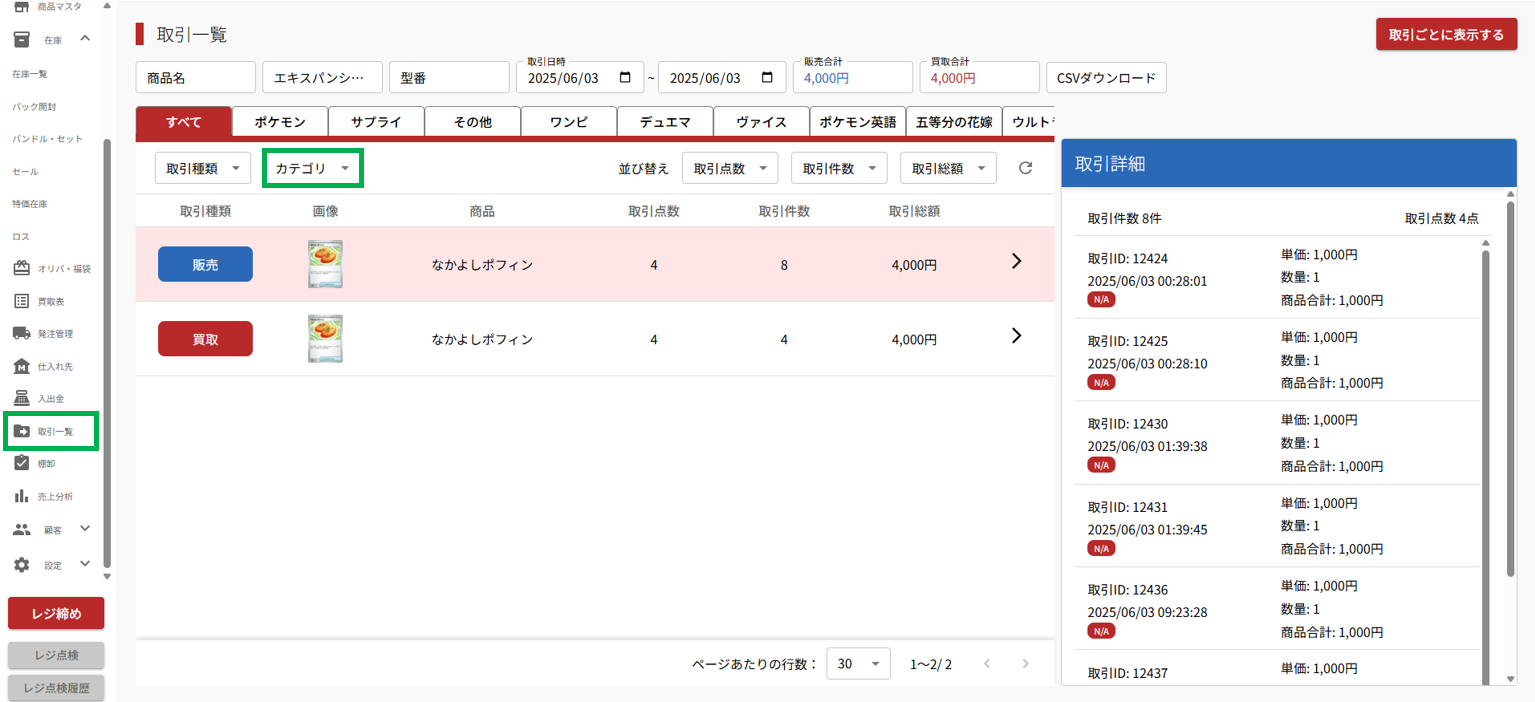The image size is (1535, 702).
Task: Click the 取引一覧 folder icon in sidebar
Action: click(x=21, y=431)
